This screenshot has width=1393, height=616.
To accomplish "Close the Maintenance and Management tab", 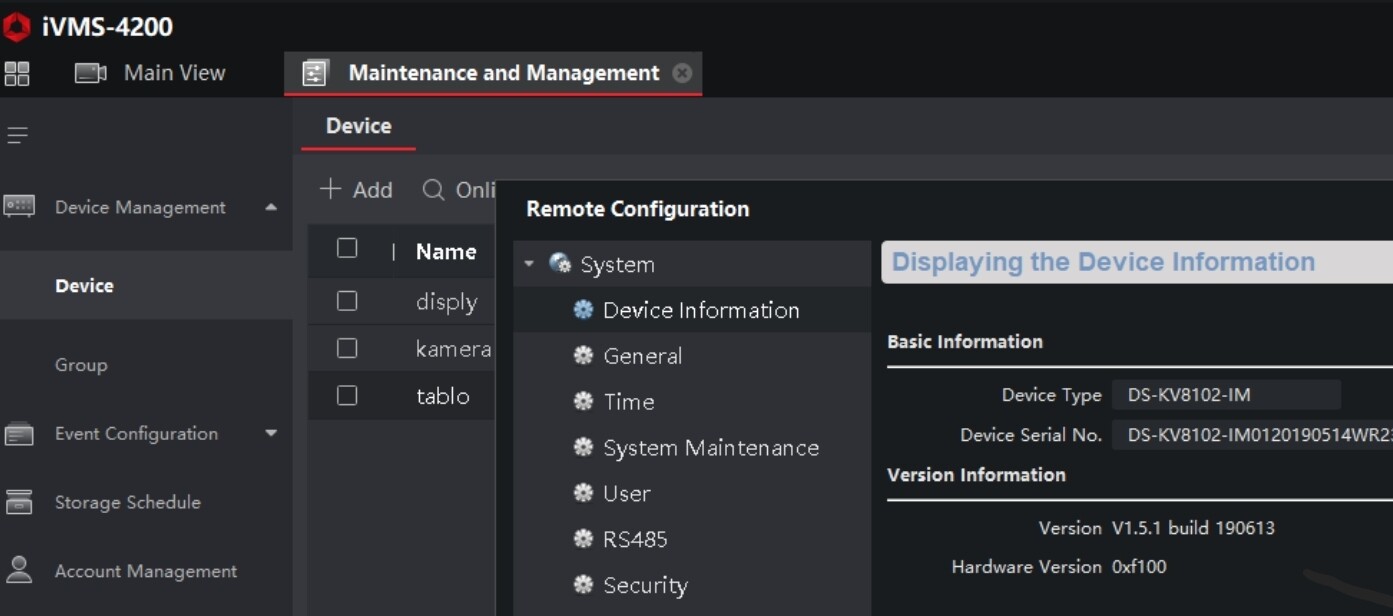I will (x=682, y=73).
